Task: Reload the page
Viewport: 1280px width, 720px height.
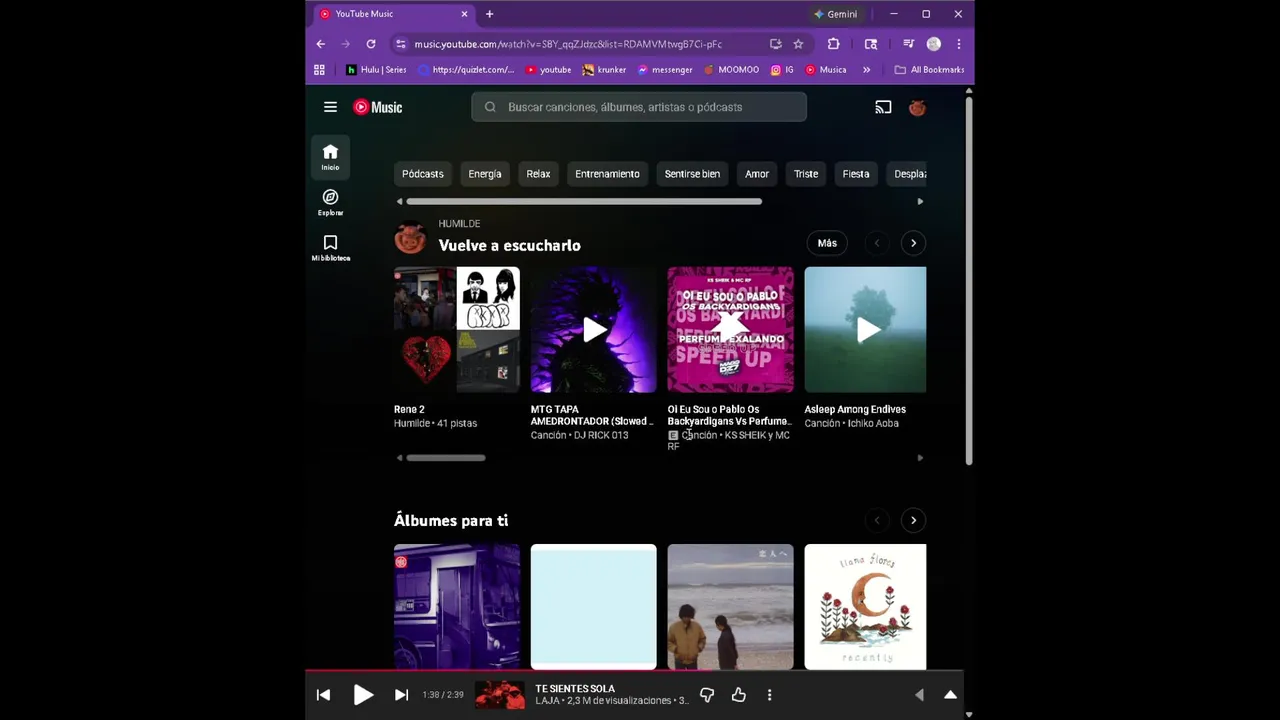Action: pyautogui.click(x=371, y=44)
